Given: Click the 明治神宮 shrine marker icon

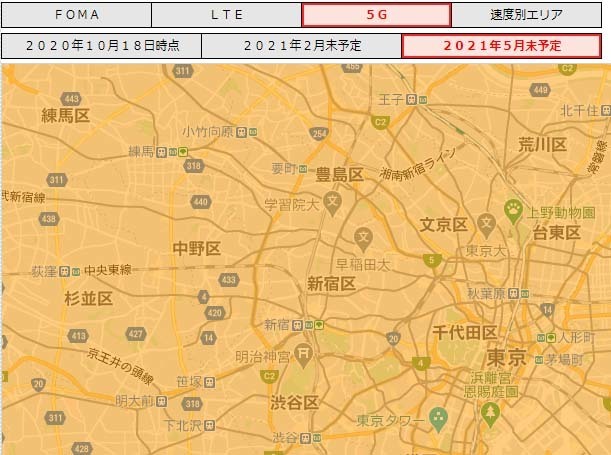Looking at the screenshot, I should (303, 355).
